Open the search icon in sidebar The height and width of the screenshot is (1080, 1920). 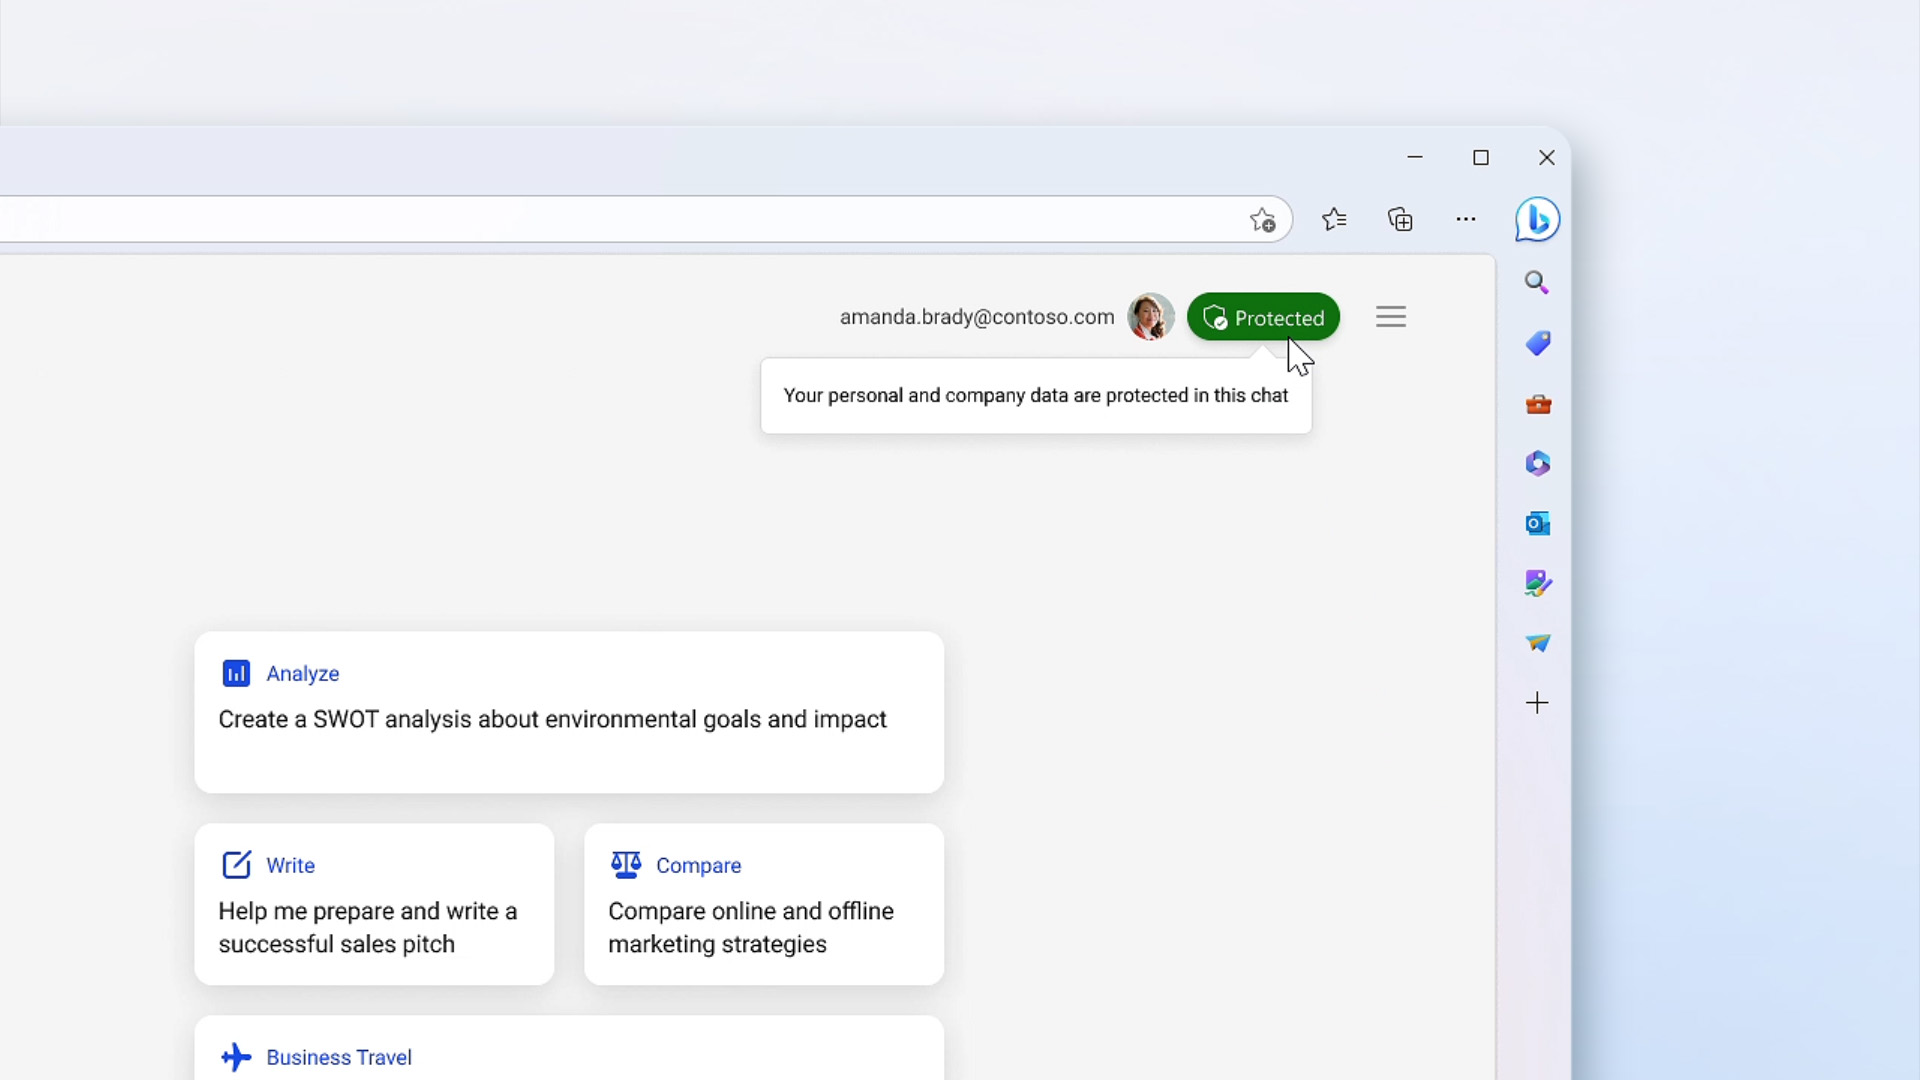tap(1536, 281)
